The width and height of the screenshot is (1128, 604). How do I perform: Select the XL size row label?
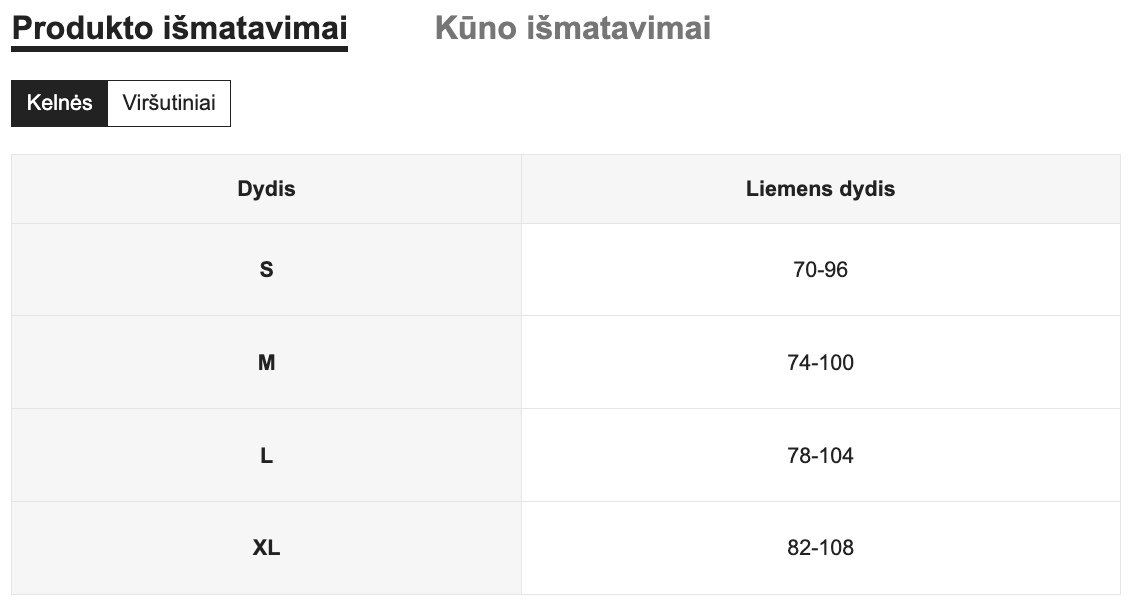coord(266,548)
